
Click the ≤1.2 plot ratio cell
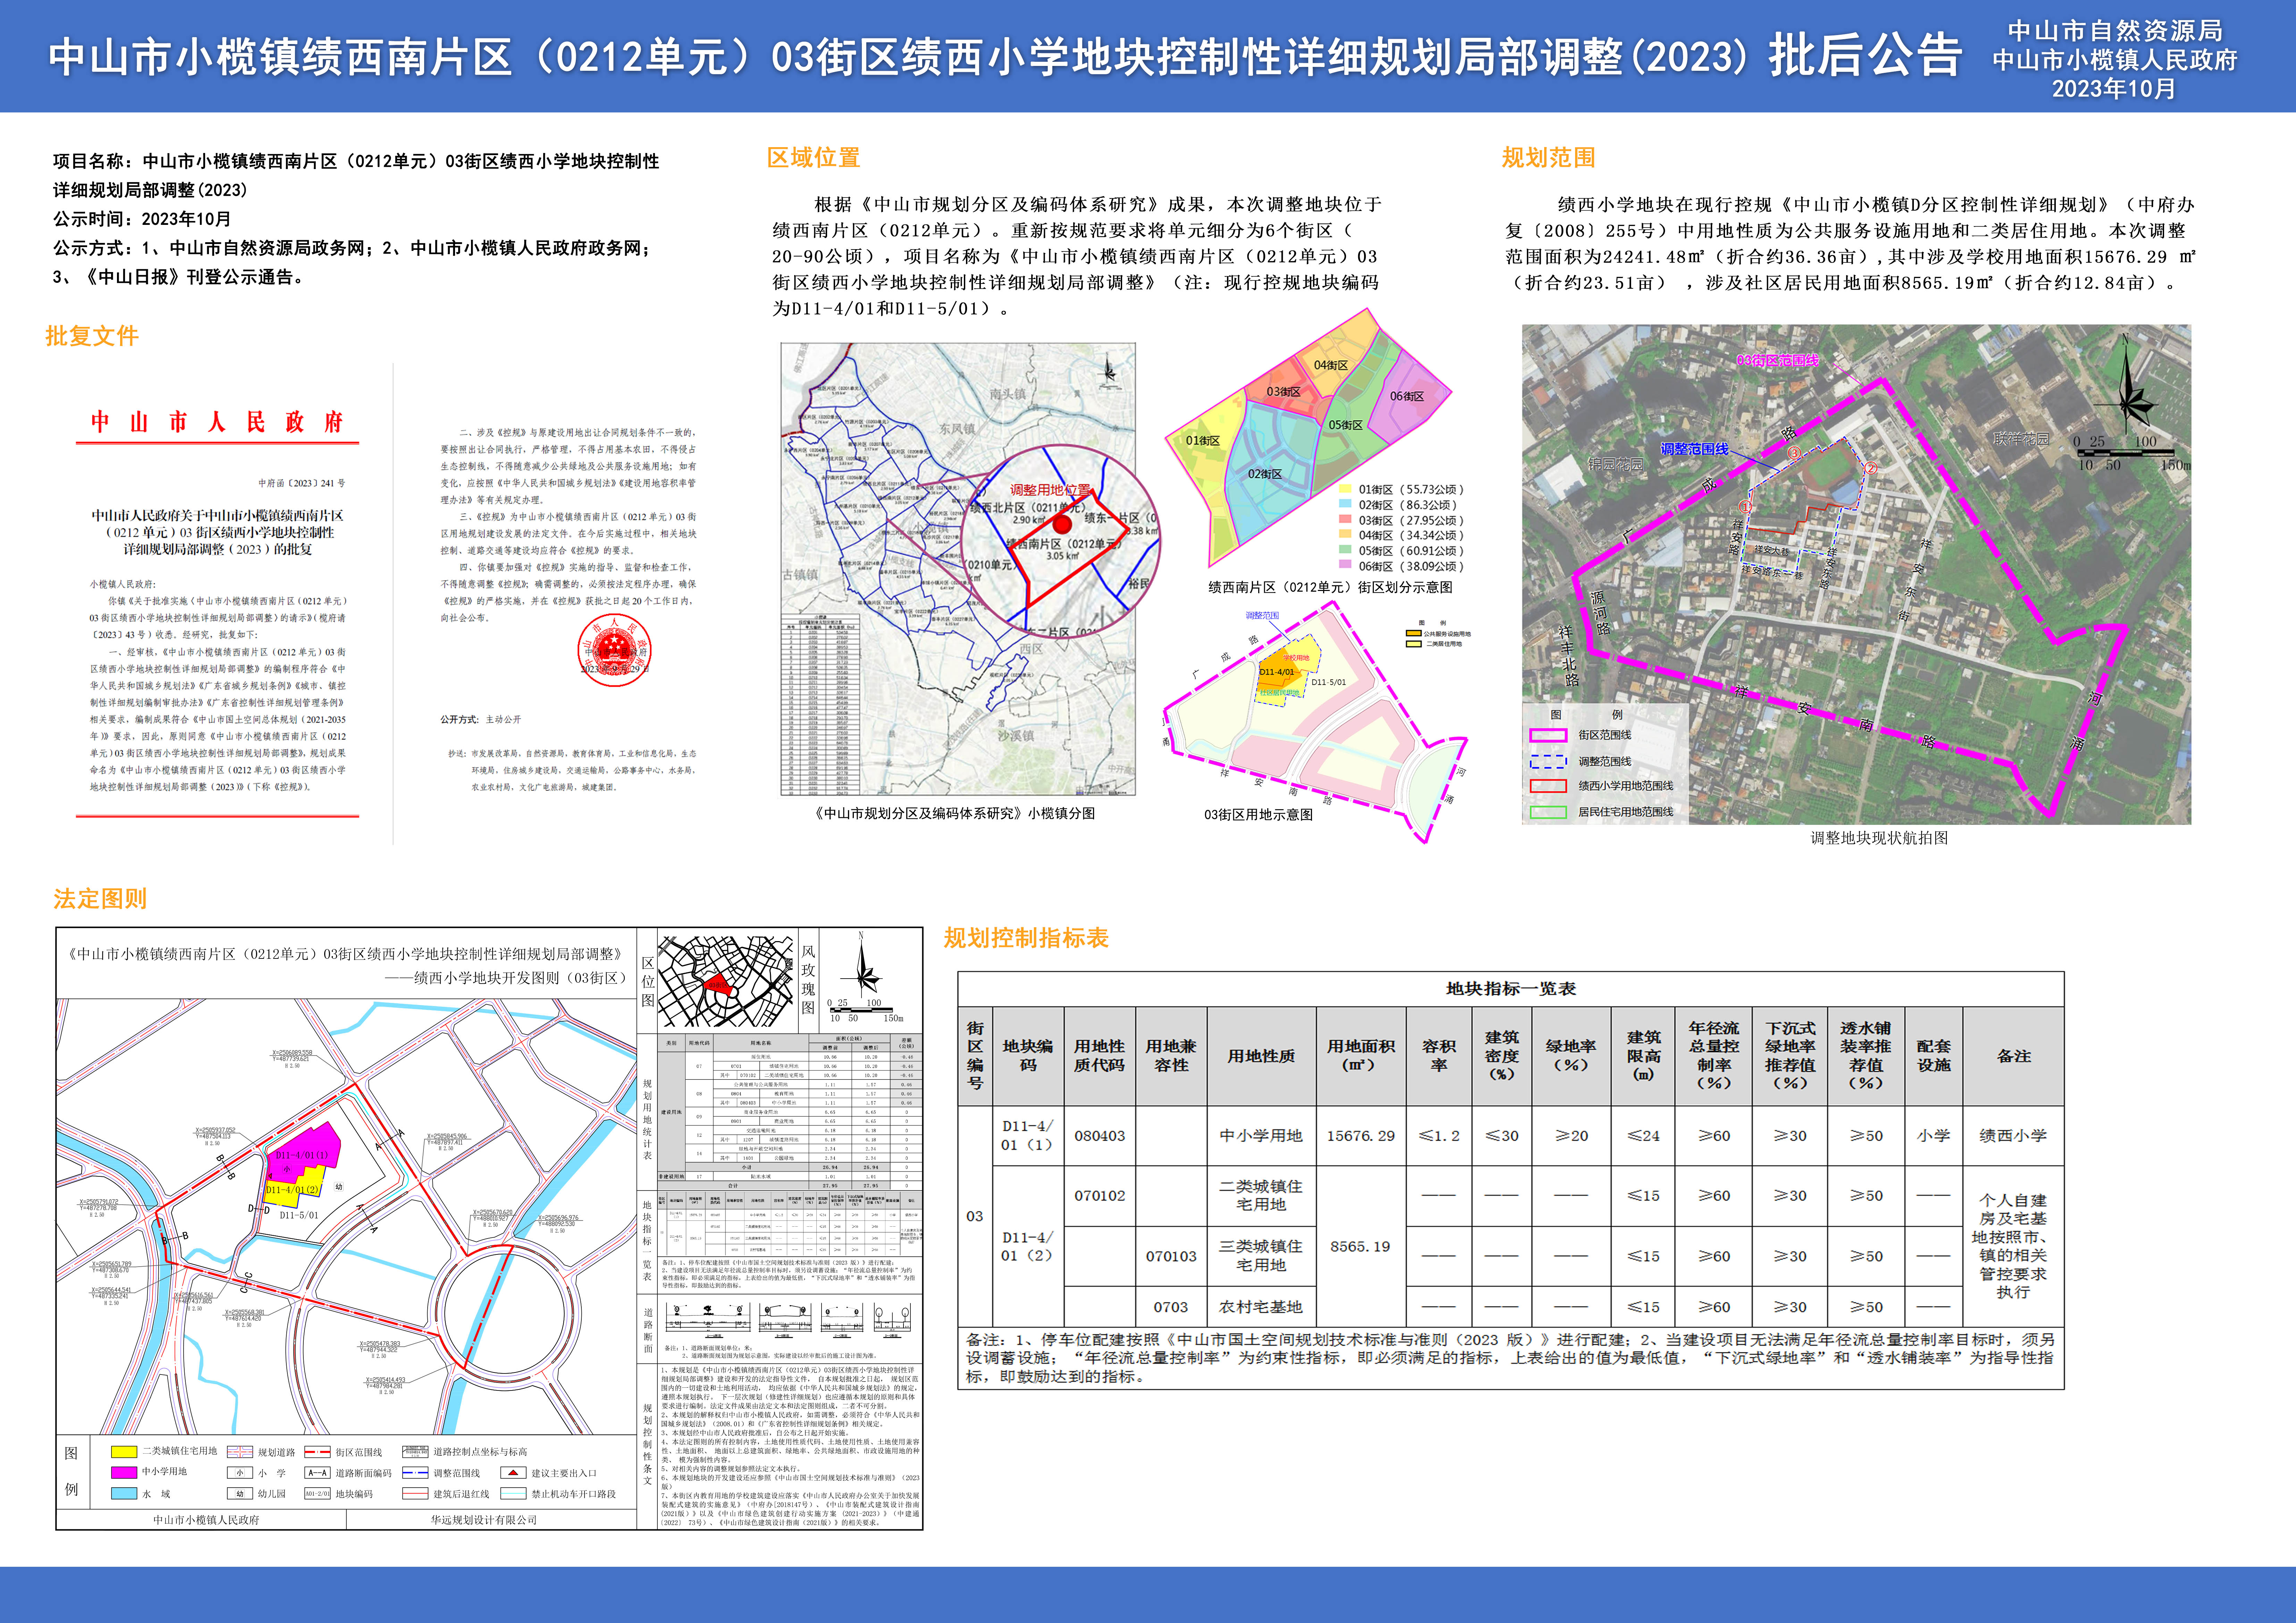click(1439, 1136)
